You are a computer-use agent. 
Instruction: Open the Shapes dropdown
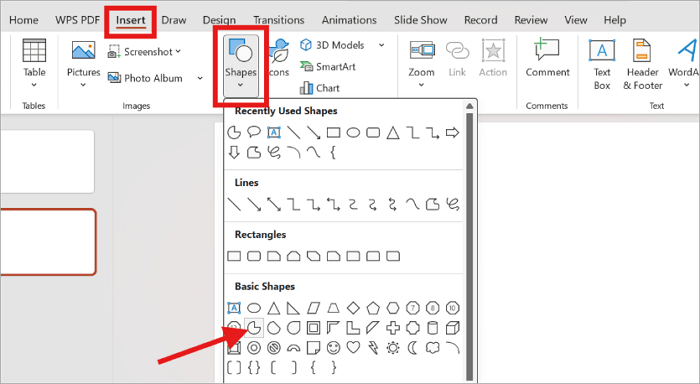point(241,66)
